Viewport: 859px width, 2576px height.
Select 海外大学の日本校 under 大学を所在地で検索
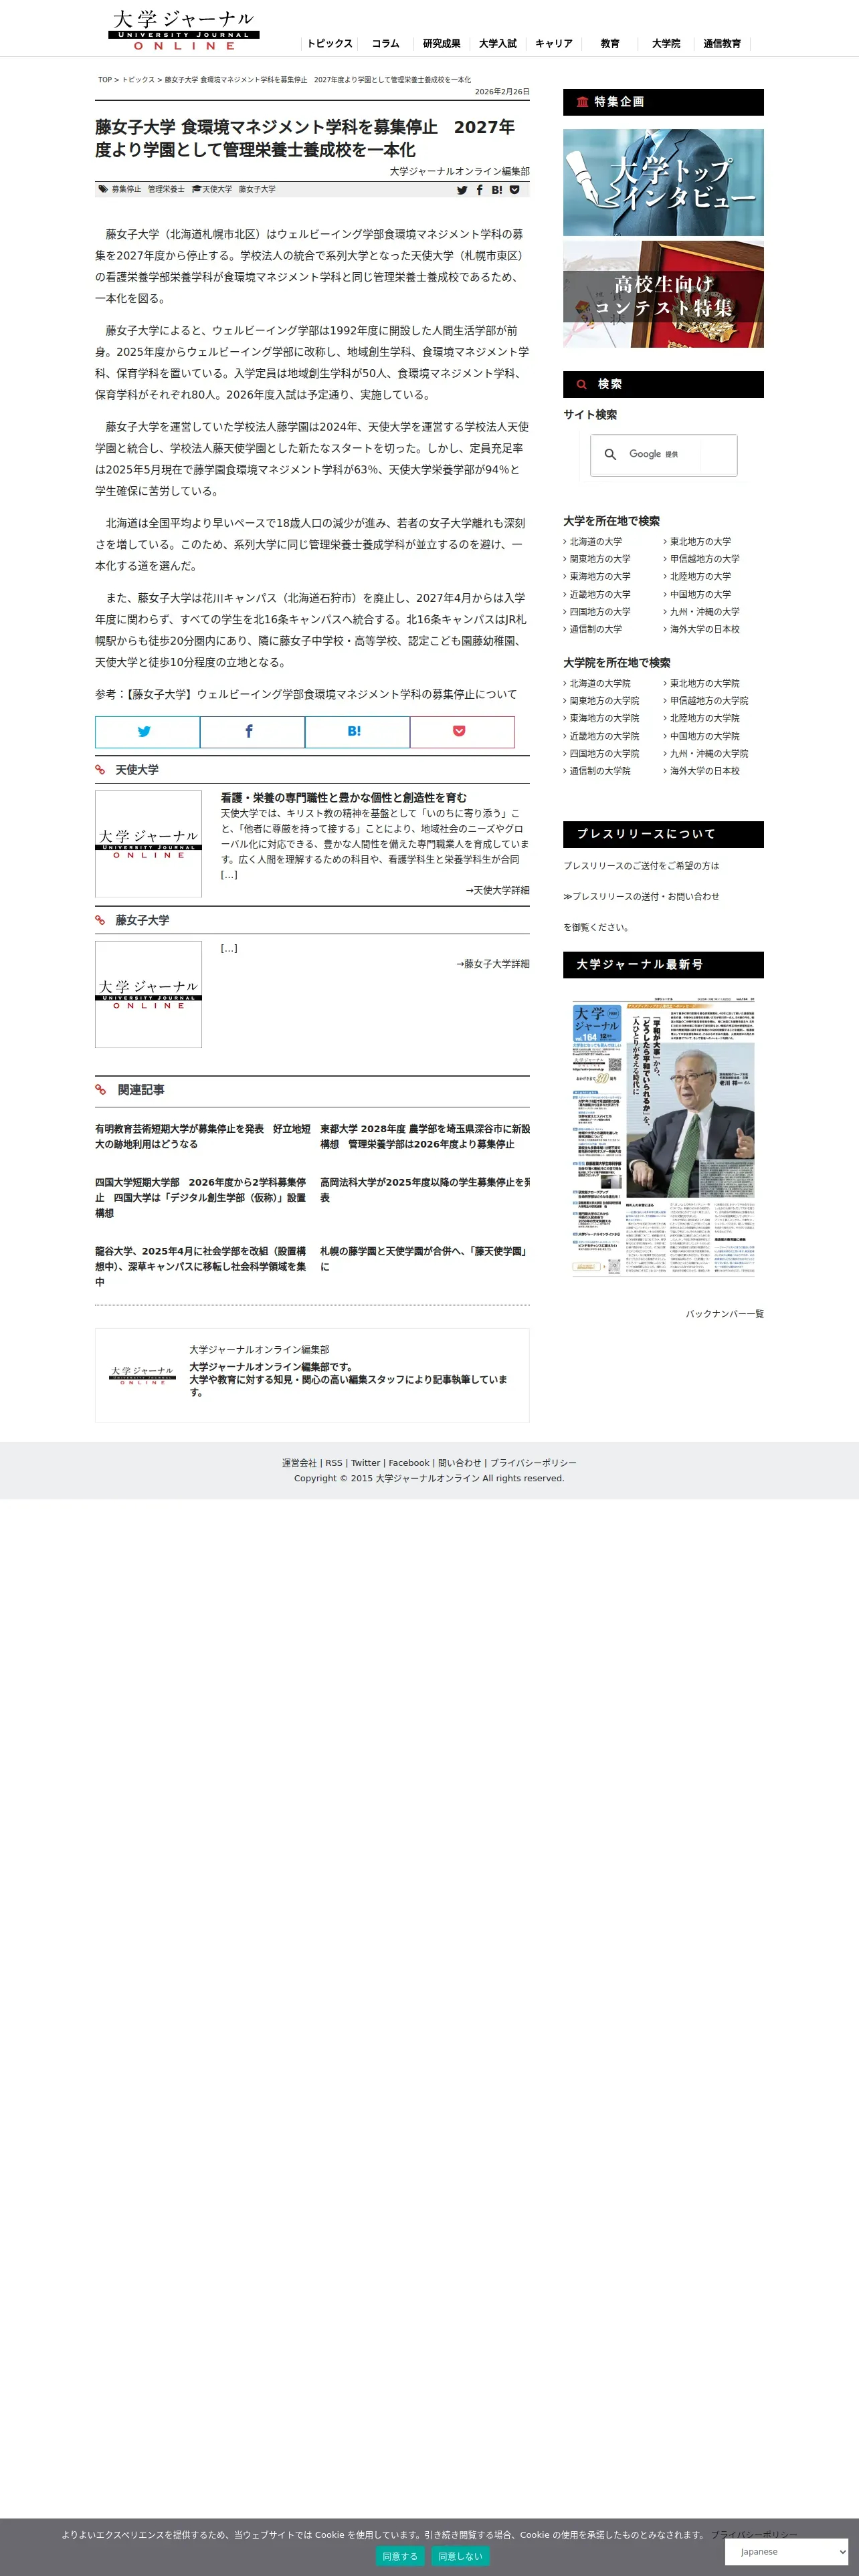704,629
